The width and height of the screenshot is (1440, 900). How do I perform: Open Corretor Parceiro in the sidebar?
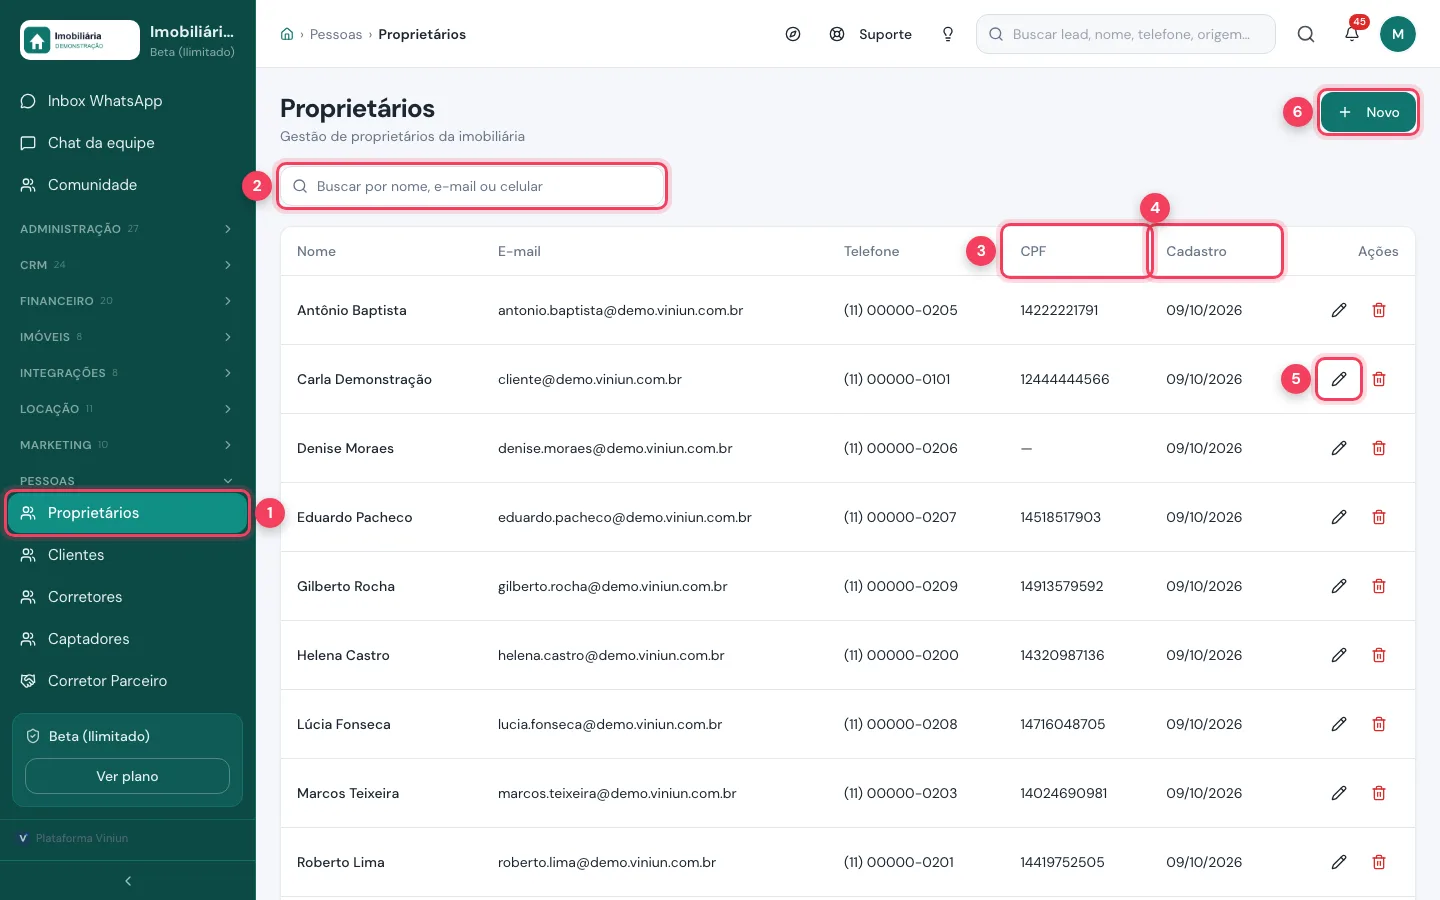(x=128, y=681)
